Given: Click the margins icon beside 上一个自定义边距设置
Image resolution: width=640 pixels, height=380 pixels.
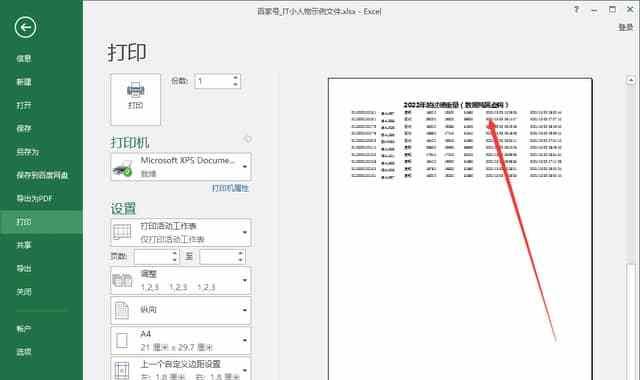Looking at the screenshot, I should [122, 370].
